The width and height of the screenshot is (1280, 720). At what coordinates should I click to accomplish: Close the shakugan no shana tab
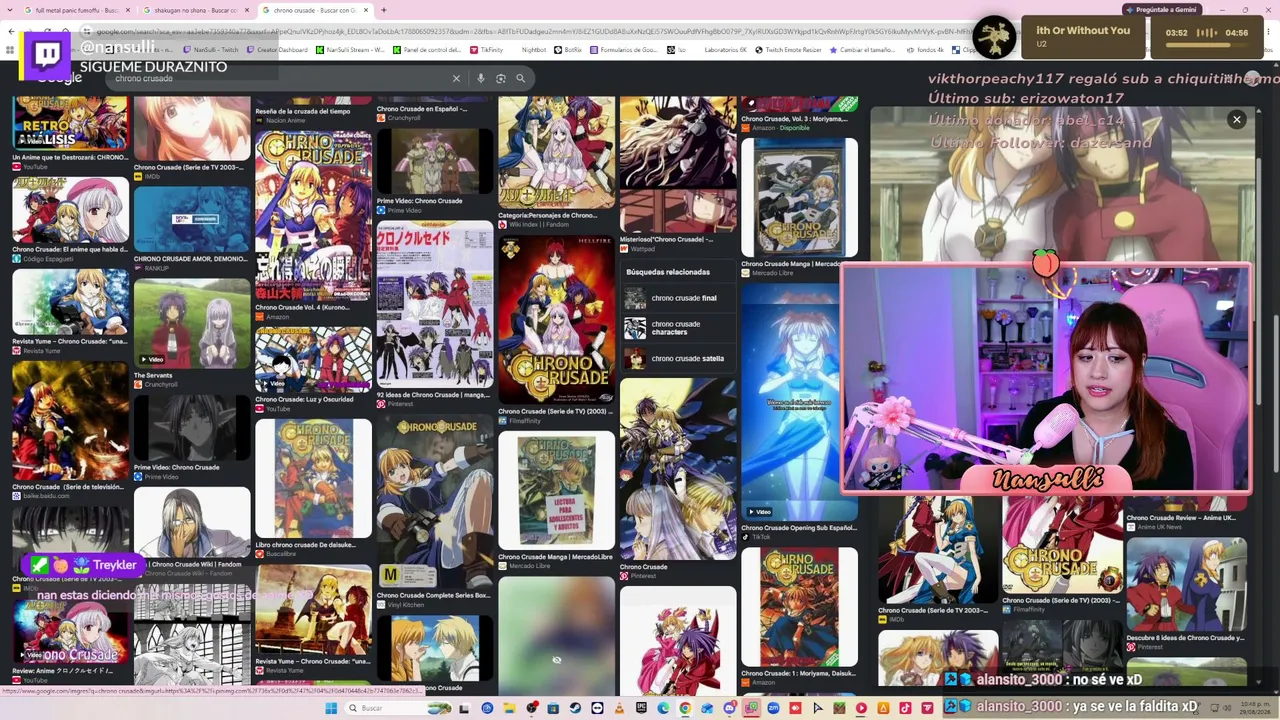coord(245,10)
